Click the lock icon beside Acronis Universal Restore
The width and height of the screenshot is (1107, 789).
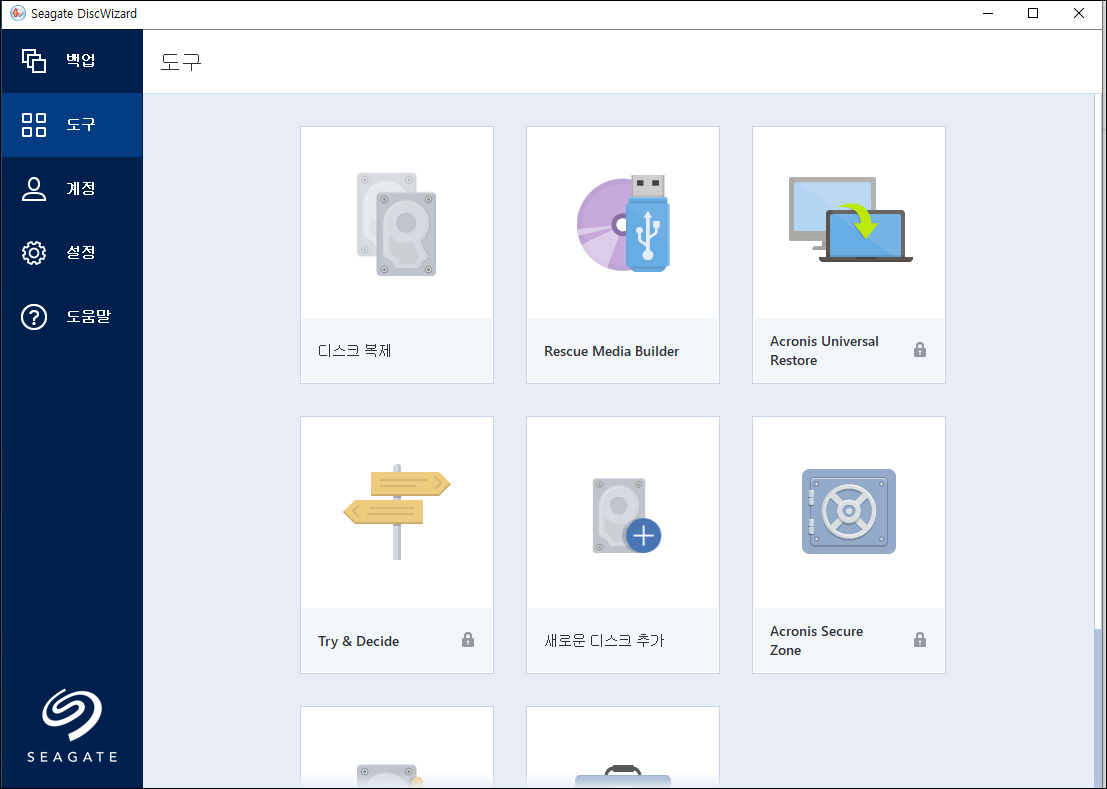[920, 349]
